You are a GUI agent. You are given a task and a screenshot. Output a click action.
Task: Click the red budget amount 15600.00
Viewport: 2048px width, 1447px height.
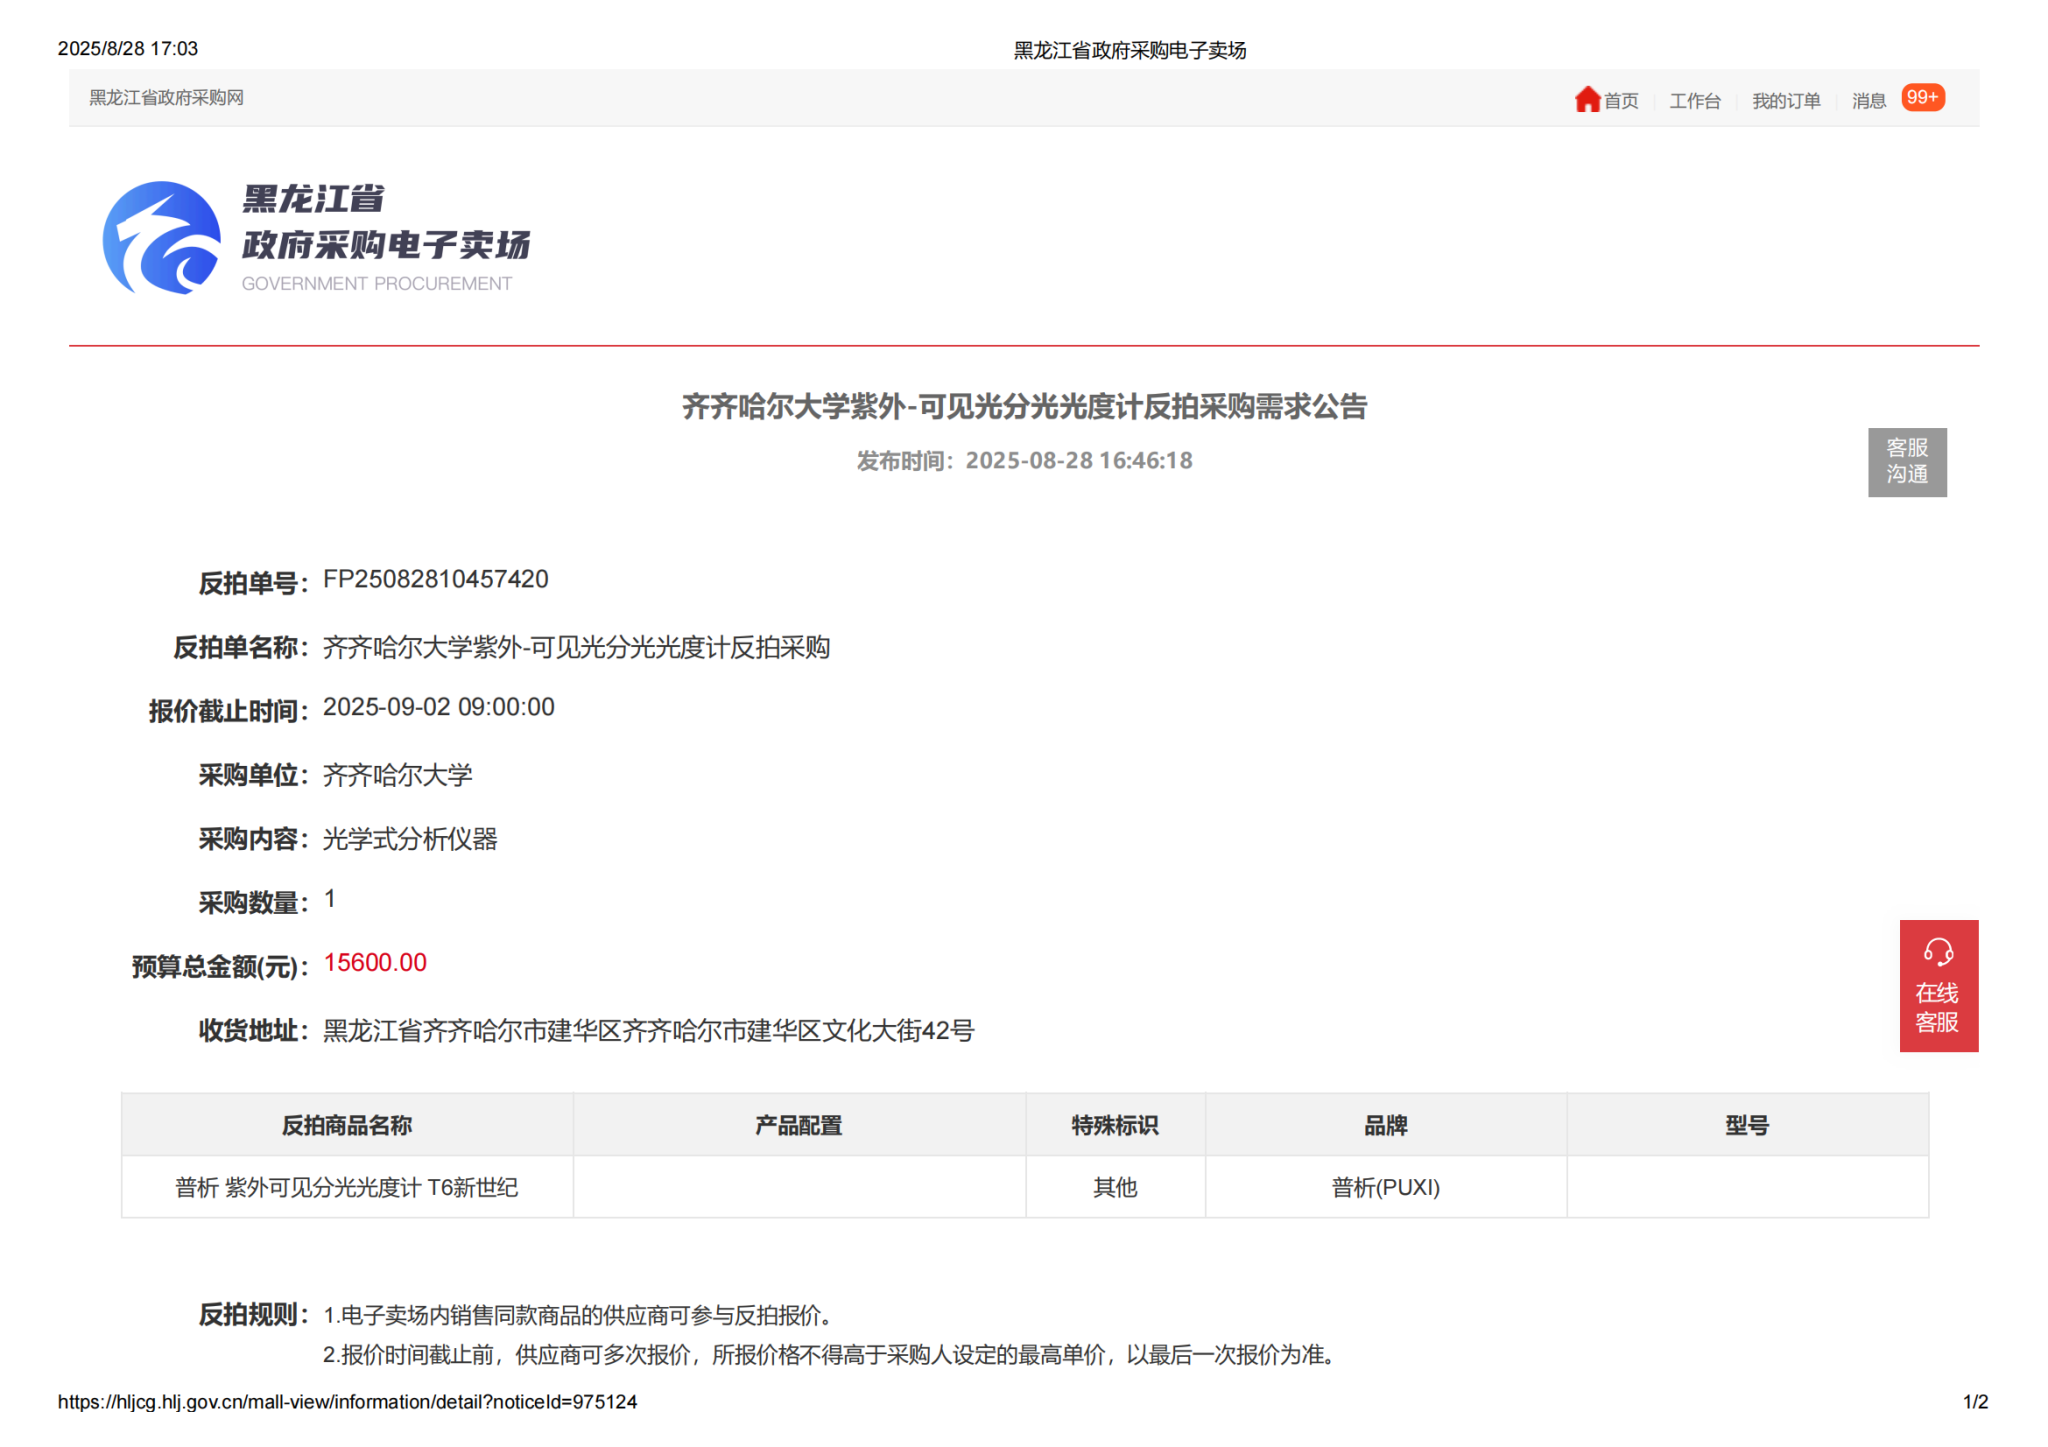pyautogui.click(x=375, y=963)
